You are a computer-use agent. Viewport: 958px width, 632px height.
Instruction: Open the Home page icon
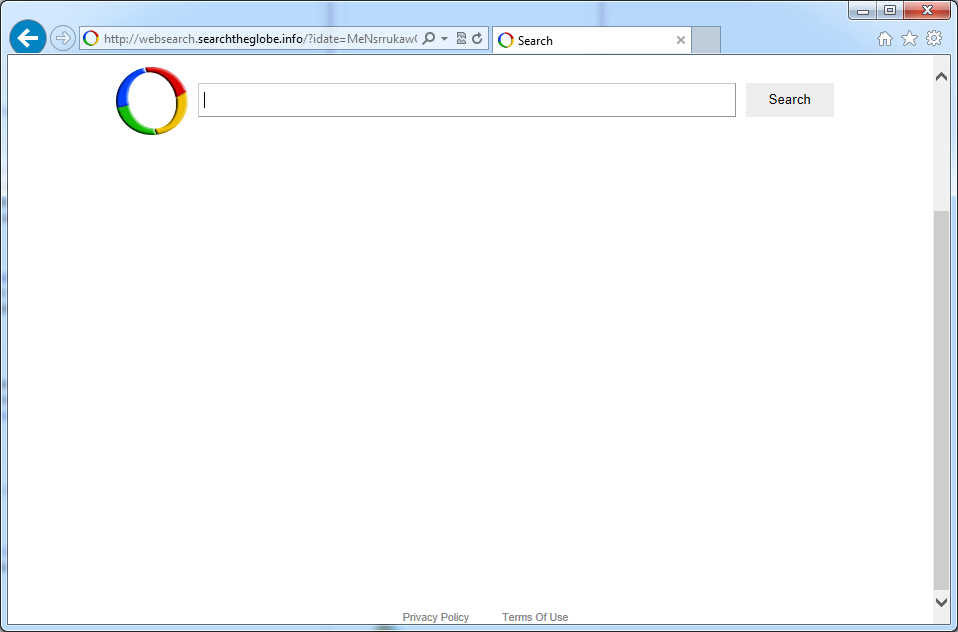pos(885,39)
